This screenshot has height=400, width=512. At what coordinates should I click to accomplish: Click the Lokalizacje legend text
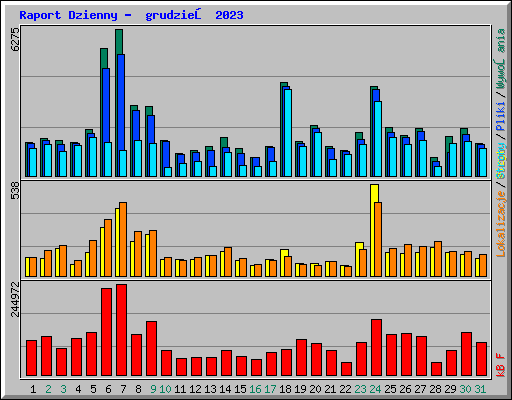tap(501, 223)
